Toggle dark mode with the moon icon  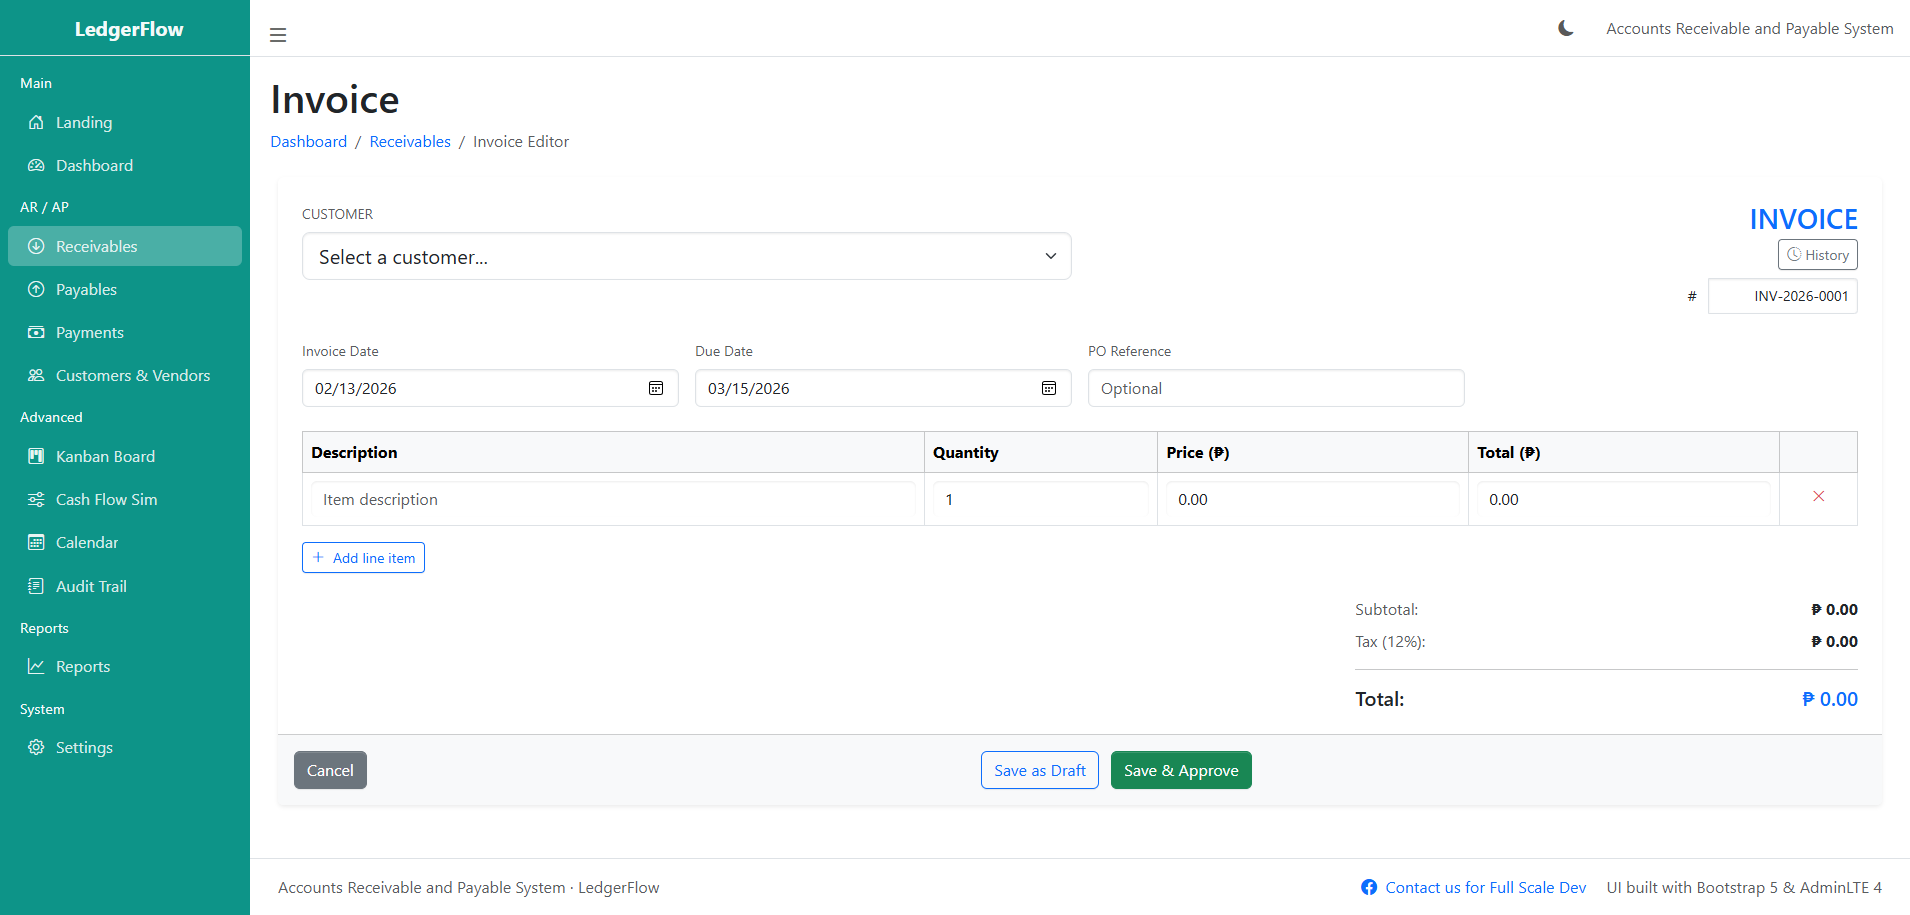pos(1564,28)
